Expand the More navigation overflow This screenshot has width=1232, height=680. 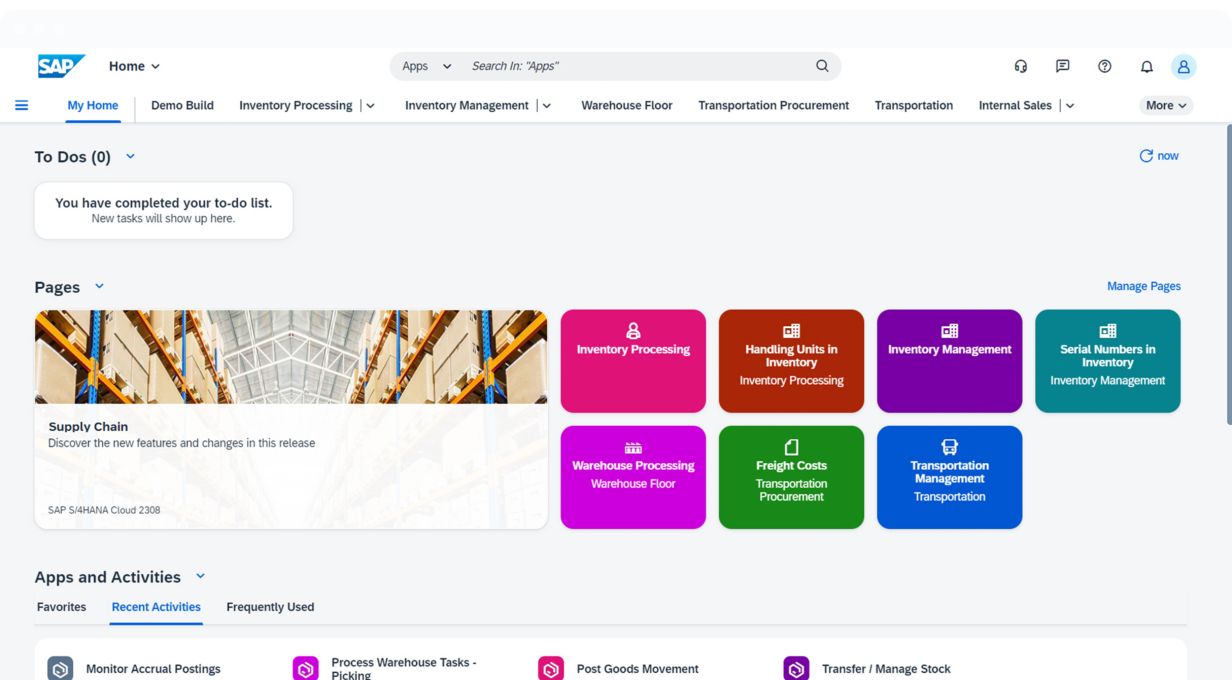1165,105
